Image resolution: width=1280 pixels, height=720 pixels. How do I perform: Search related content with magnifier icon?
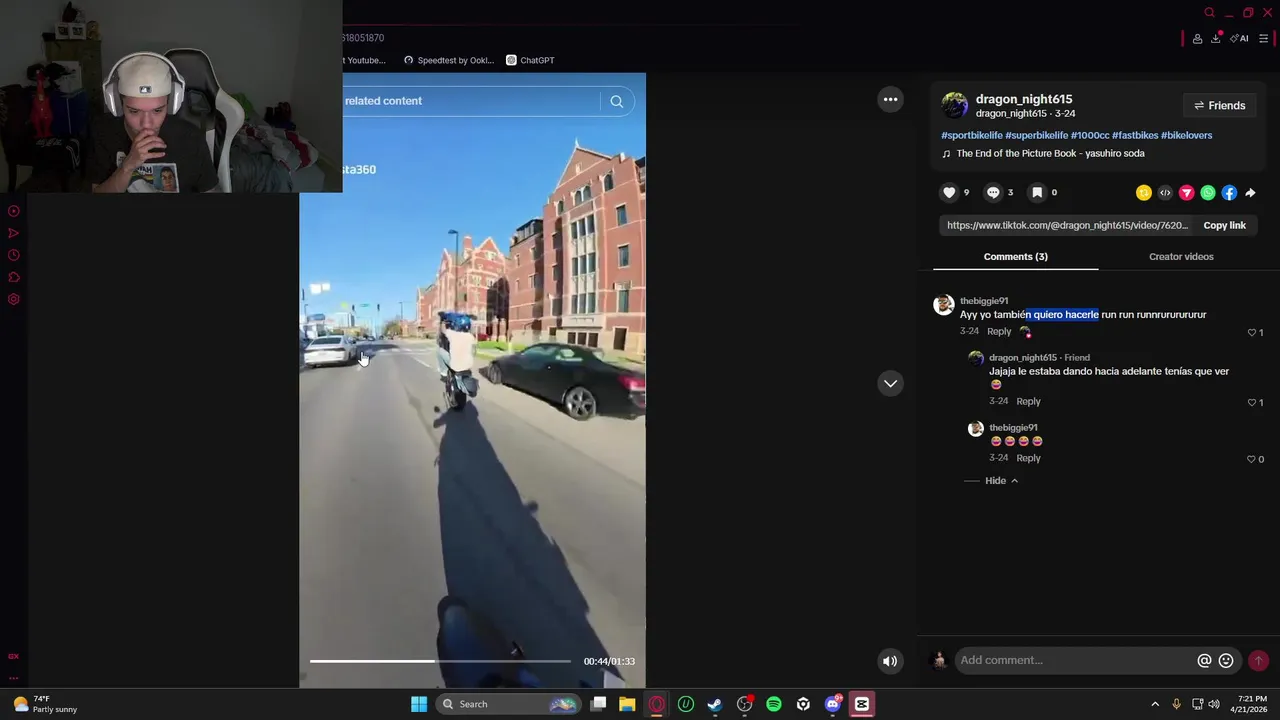coord(617,101)
